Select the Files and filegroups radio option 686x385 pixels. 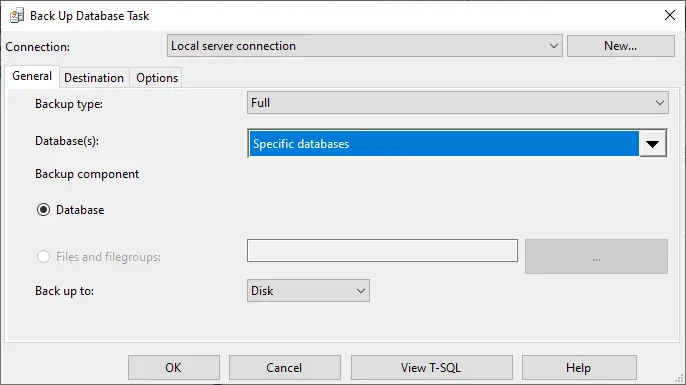pyautogui.click(x=43, y=257)
